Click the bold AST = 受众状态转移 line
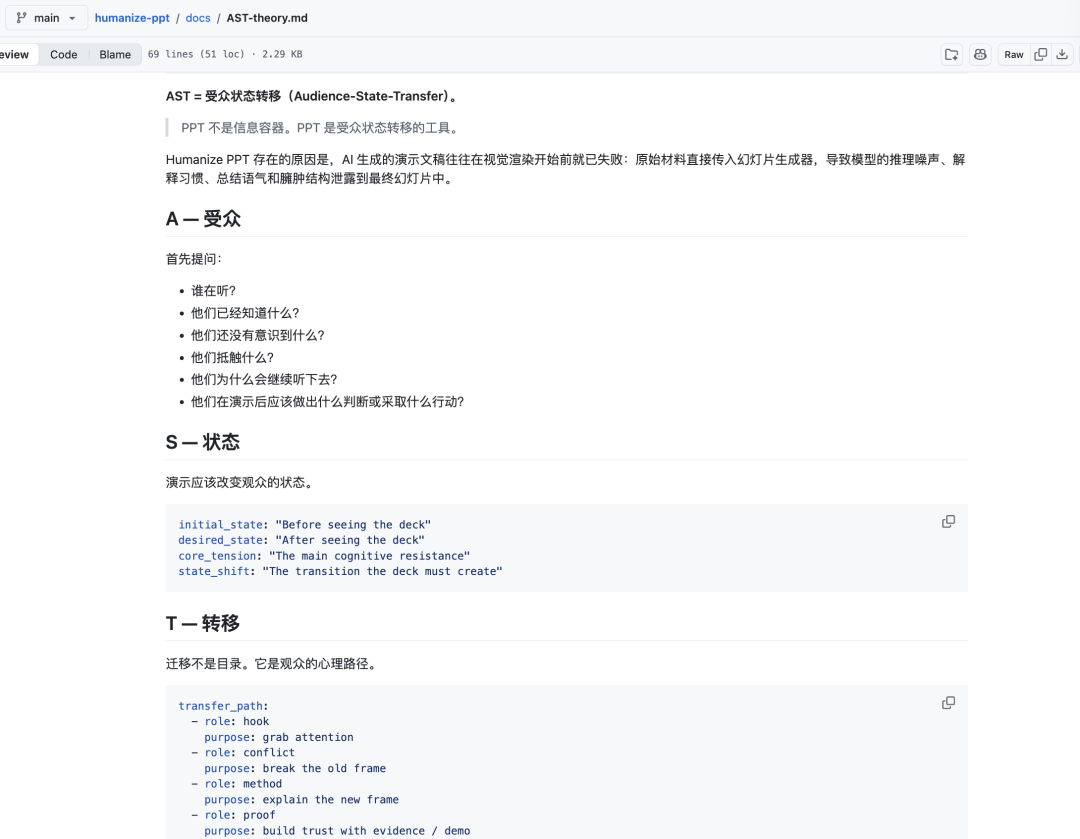This screenshot has height=839, width=1080. click(x=313, y=96)
